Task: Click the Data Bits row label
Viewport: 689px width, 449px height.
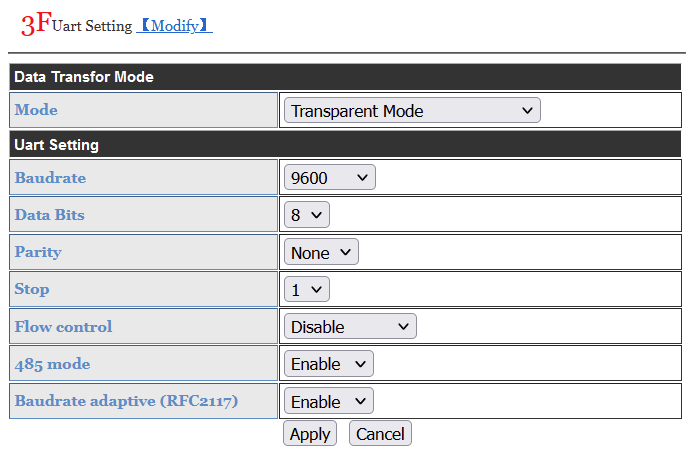Action: pyautogui.click(x=49, y=215)
